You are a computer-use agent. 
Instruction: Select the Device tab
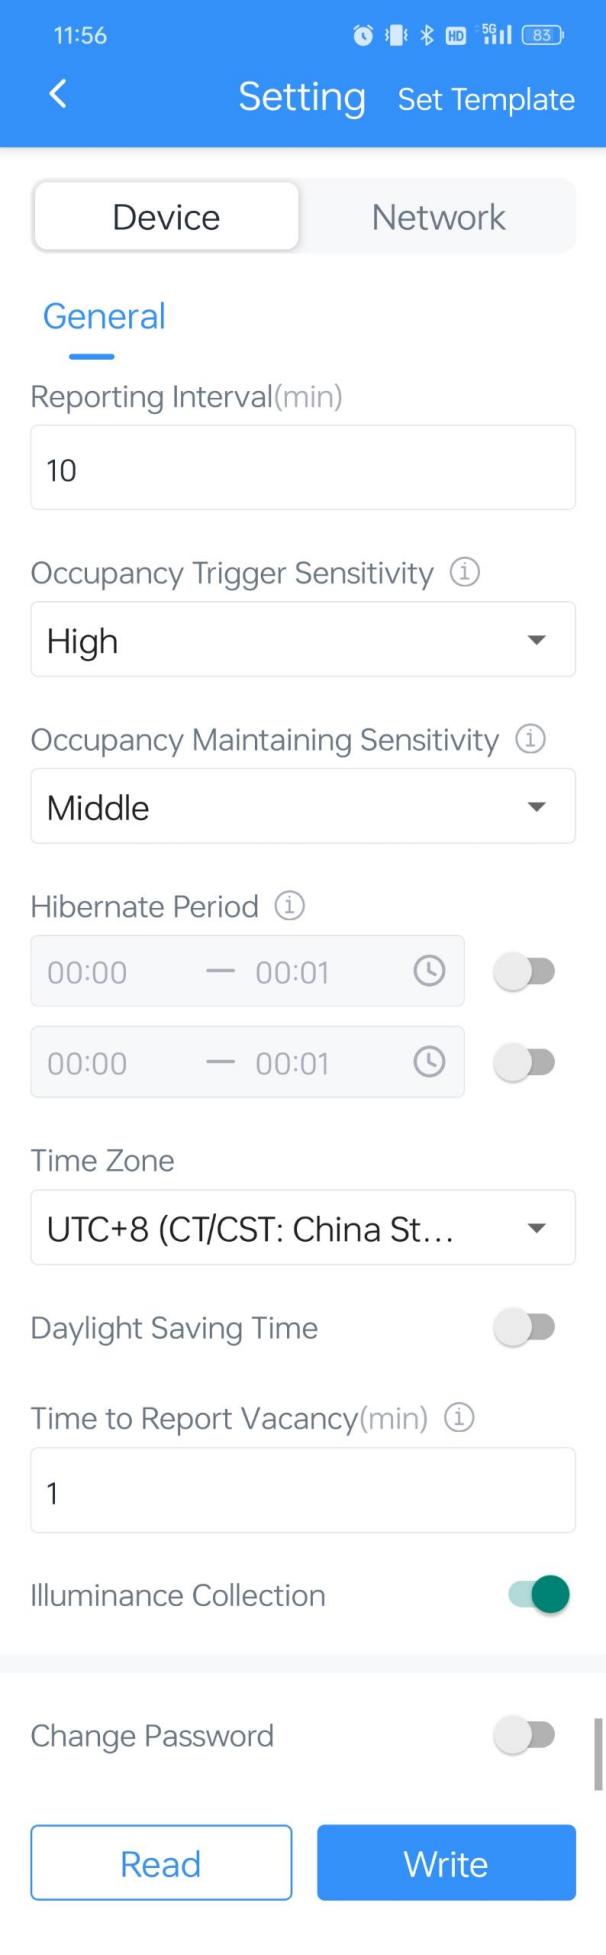tap(166, 217)
